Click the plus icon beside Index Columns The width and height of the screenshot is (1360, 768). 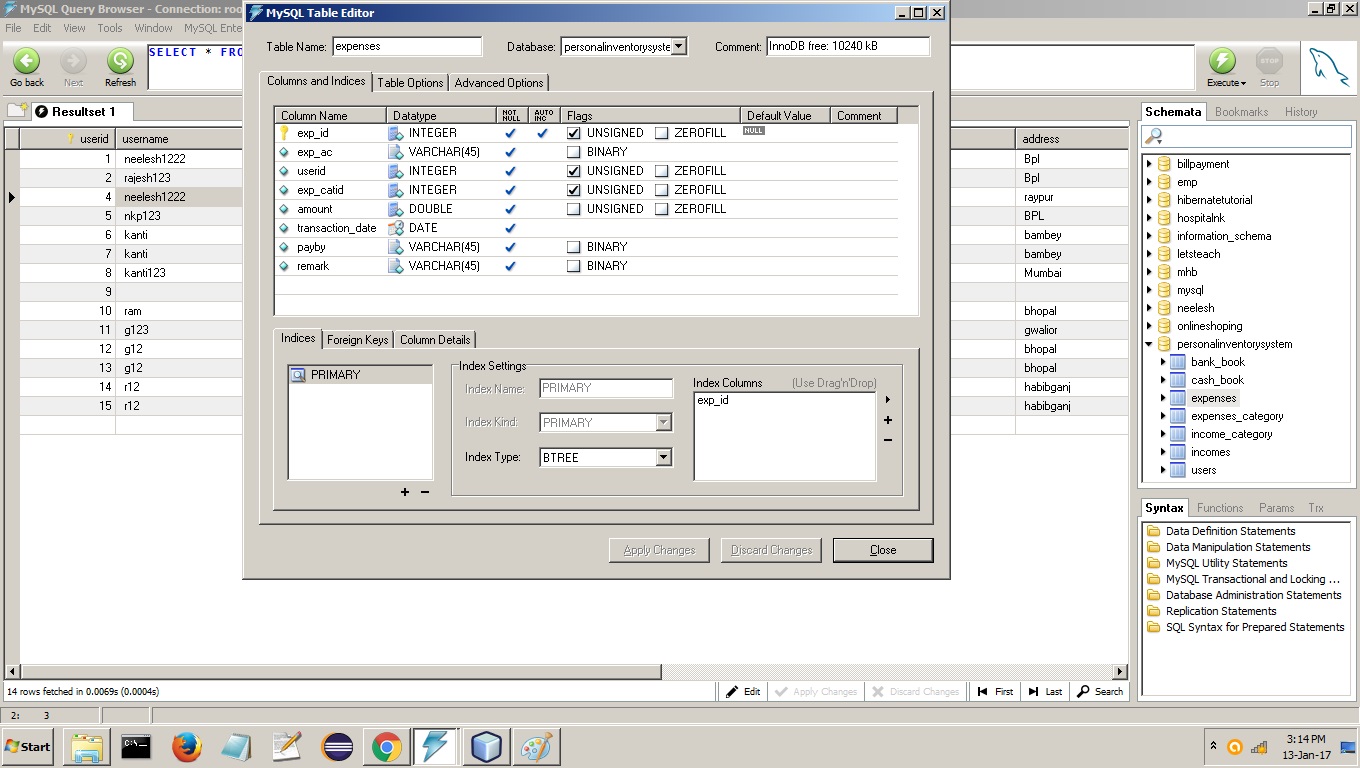click(888, 420)
